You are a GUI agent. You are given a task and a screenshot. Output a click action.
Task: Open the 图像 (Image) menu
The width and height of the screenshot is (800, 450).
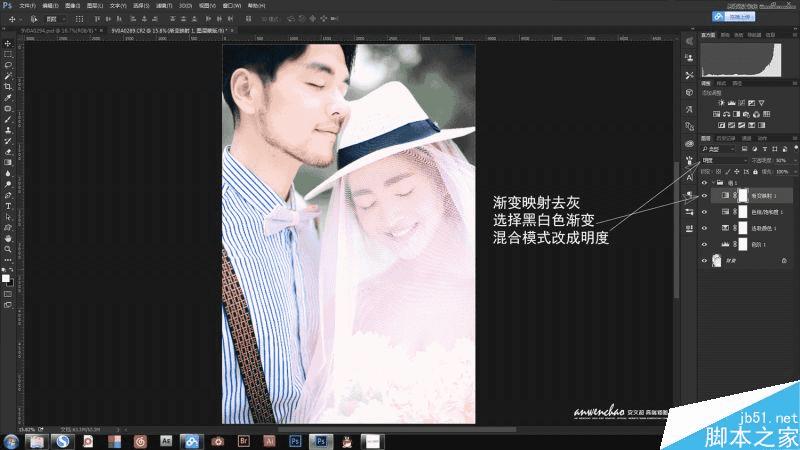click(72, 6)
